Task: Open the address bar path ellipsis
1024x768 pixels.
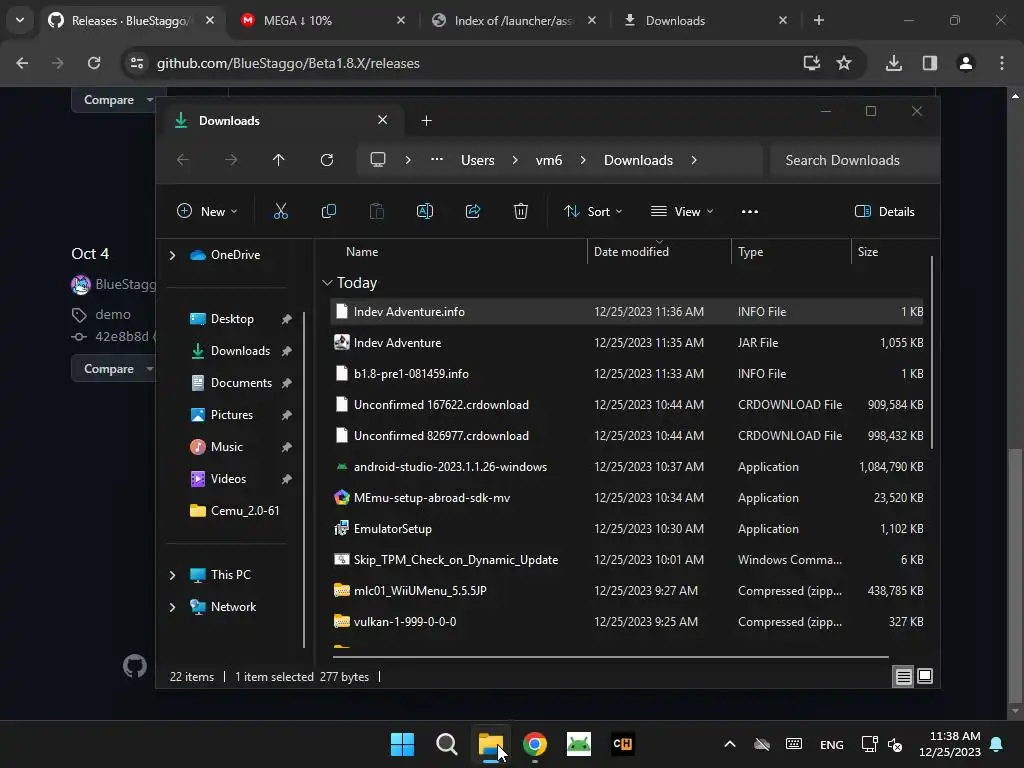Action: coord(437,160)
